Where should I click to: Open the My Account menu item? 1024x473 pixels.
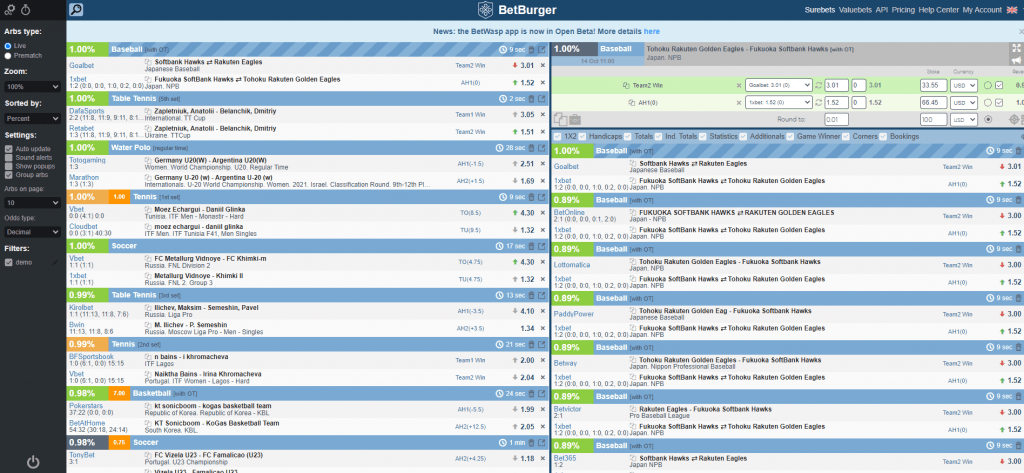click(x=982, y=10)
